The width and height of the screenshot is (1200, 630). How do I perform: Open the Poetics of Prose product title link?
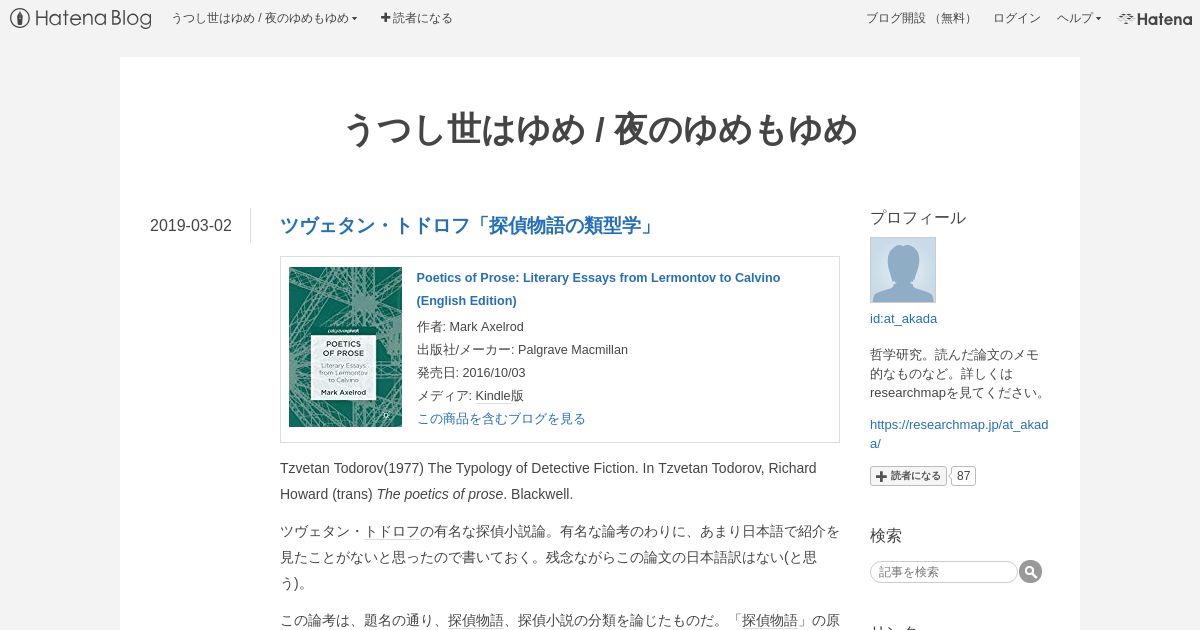[598, 289]
